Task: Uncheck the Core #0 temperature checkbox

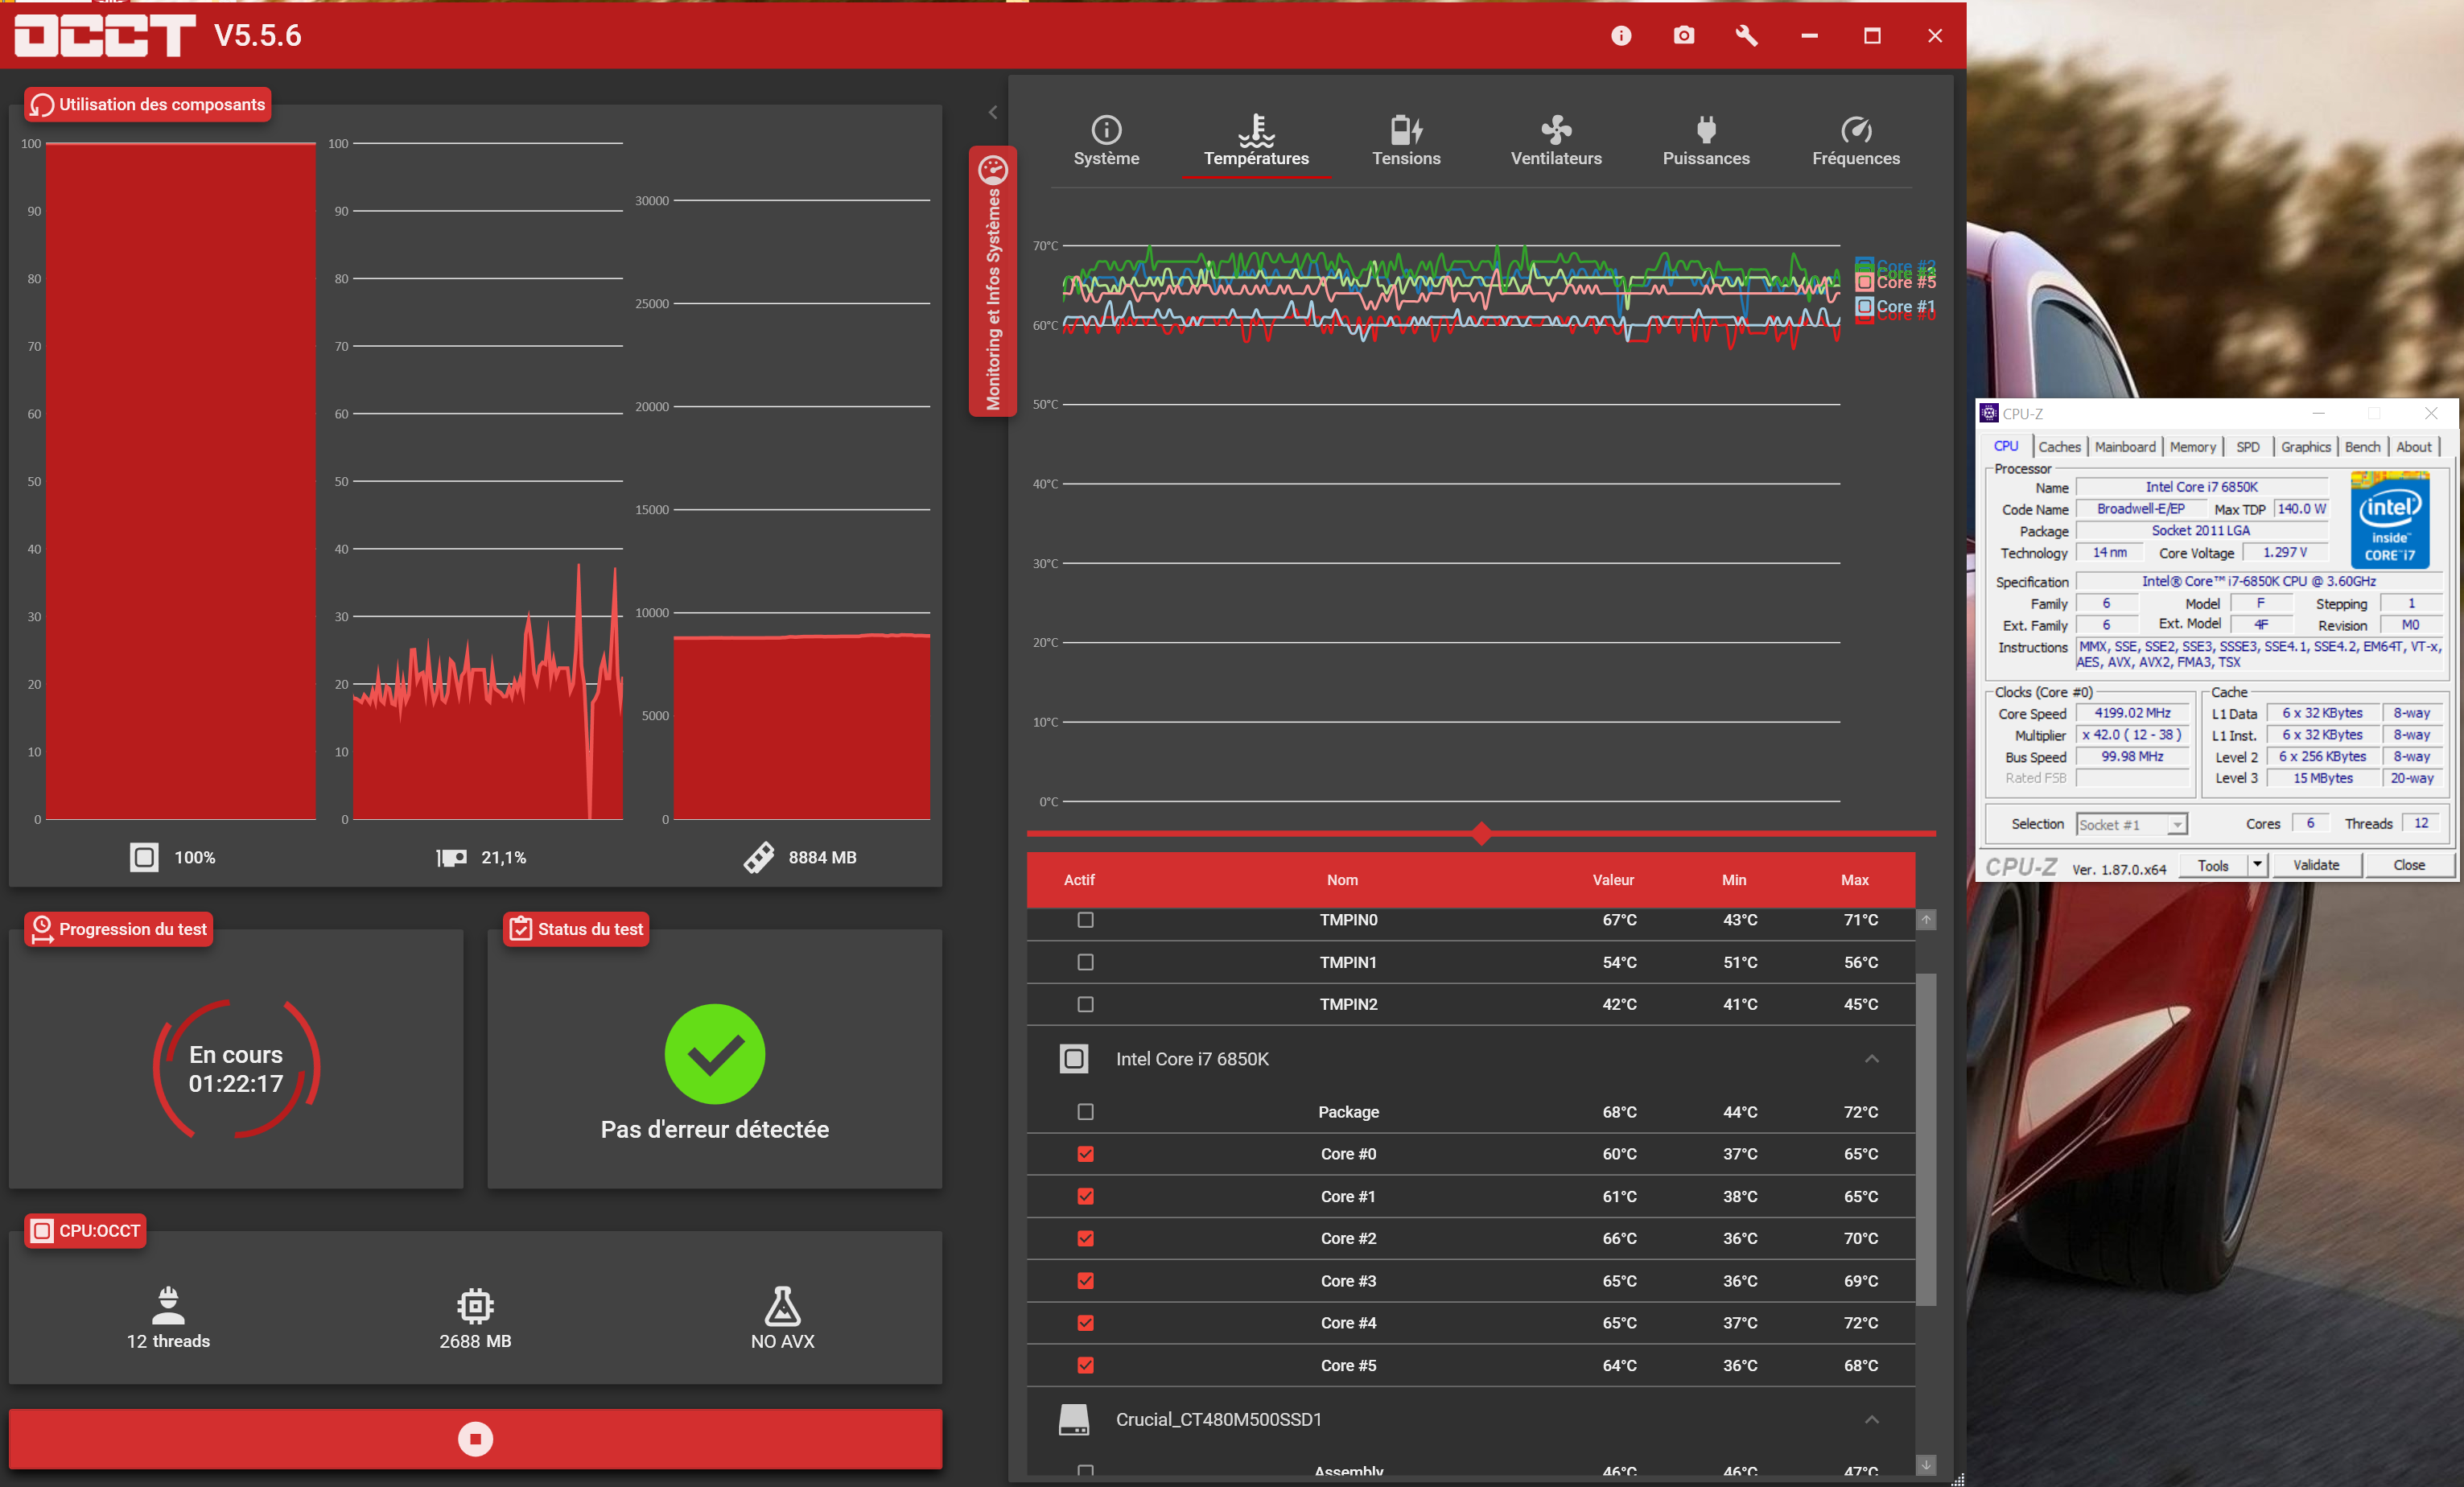Action: [x=1085, y=1154]
